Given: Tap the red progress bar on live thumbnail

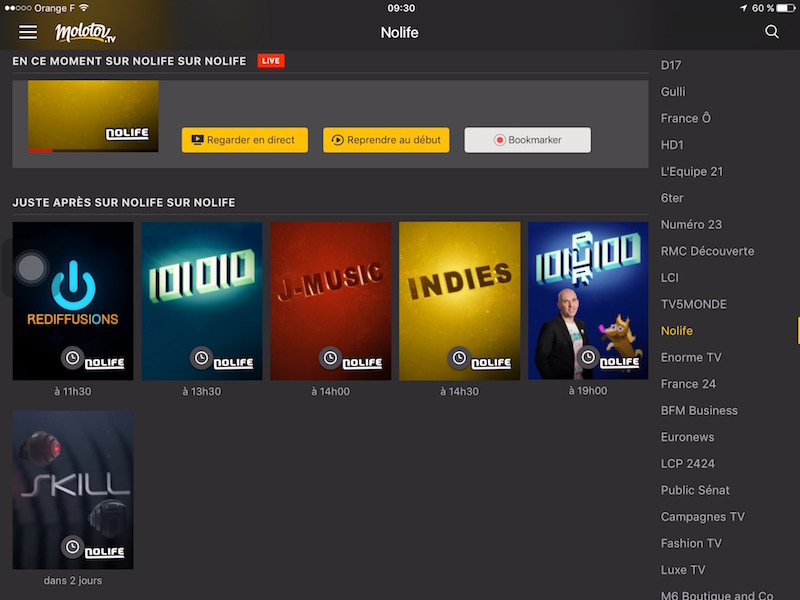Looking at the screenshot, I should point(40,151).
